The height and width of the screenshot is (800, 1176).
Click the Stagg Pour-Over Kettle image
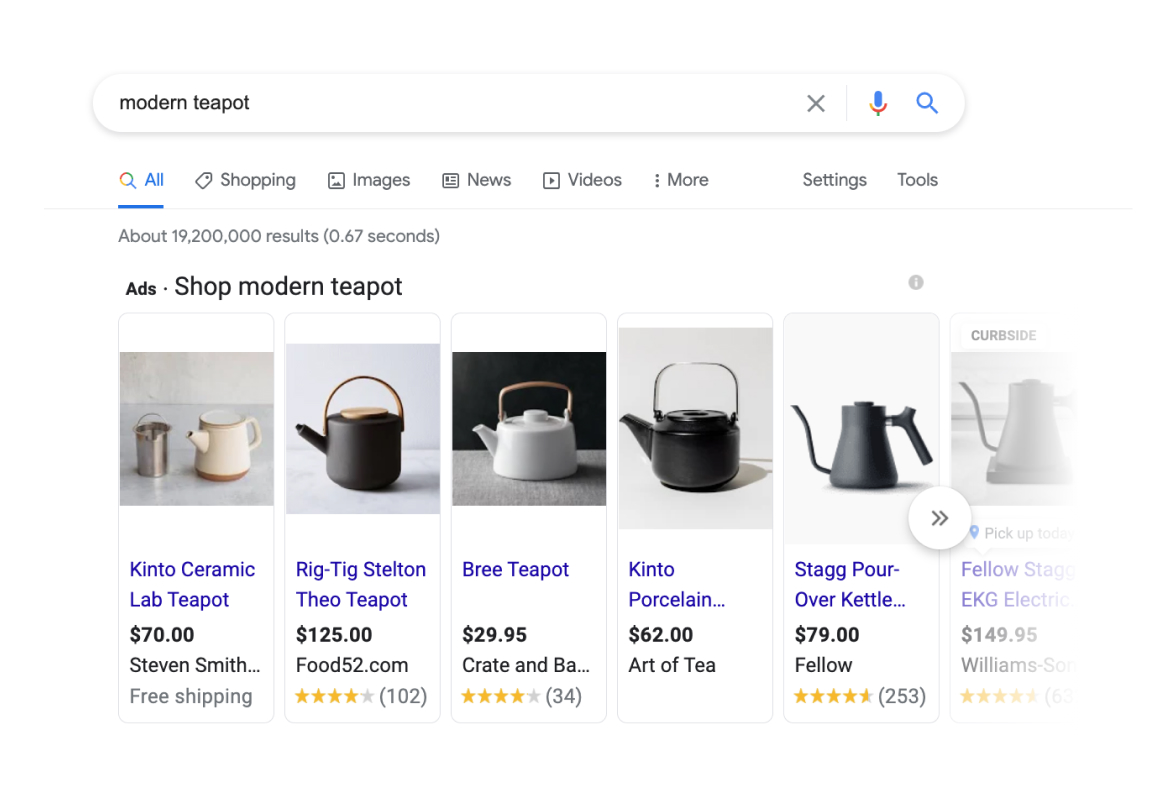tap(861, 432)
